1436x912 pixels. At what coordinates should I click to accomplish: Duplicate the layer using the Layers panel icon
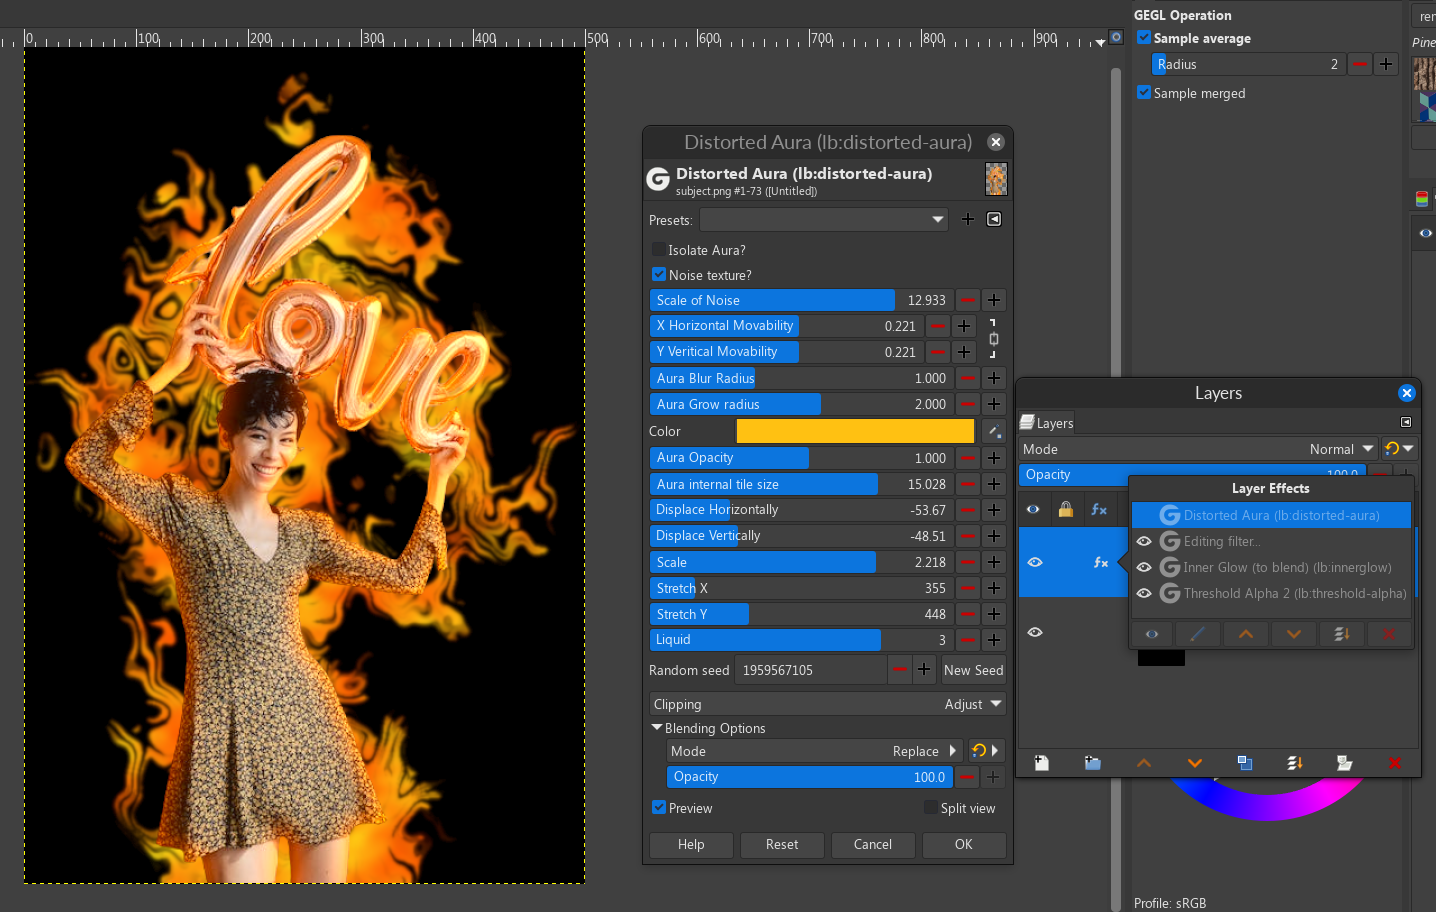point(1244,763)
